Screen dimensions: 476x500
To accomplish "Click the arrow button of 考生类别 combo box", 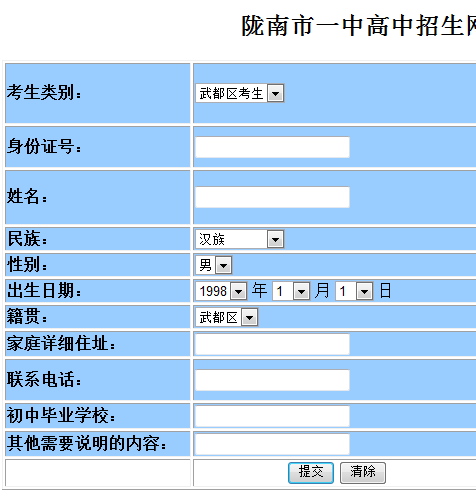I will click(276, 93).
